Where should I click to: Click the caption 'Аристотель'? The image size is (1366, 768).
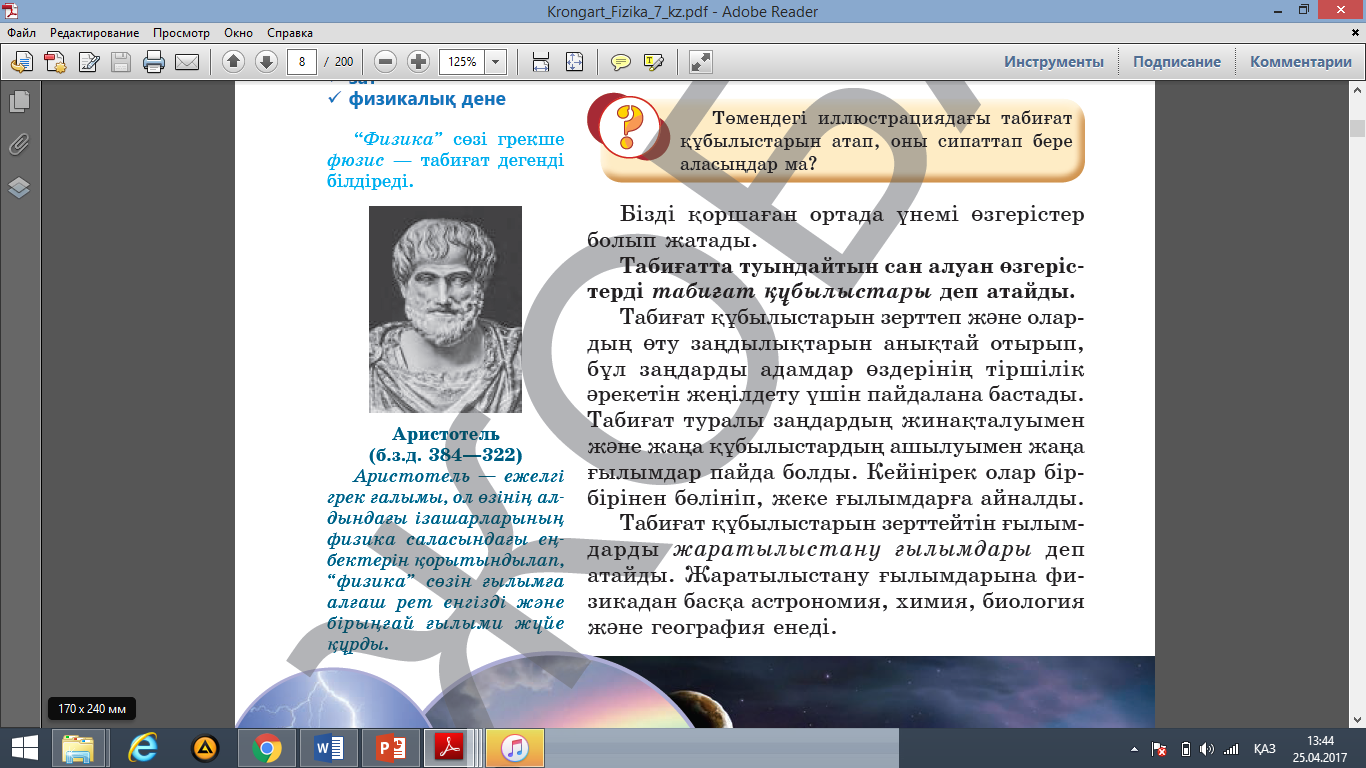[x=446, y=434]
